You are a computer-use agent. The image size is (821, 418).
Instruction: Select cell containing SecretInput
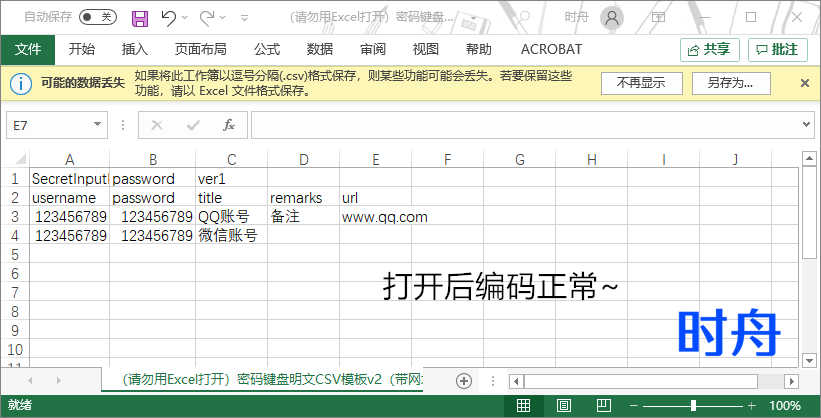click(x=70, y=179)
